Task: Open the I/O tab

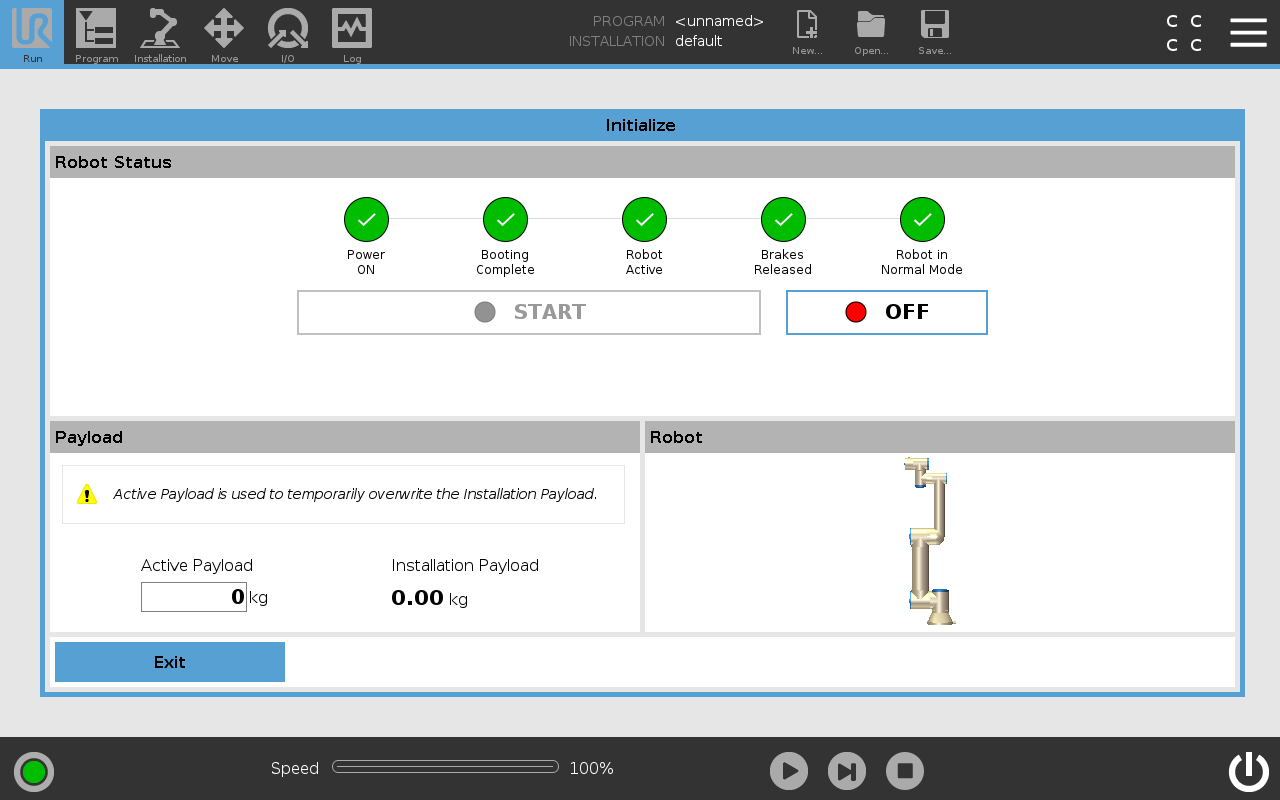Action: coord(288,32)
